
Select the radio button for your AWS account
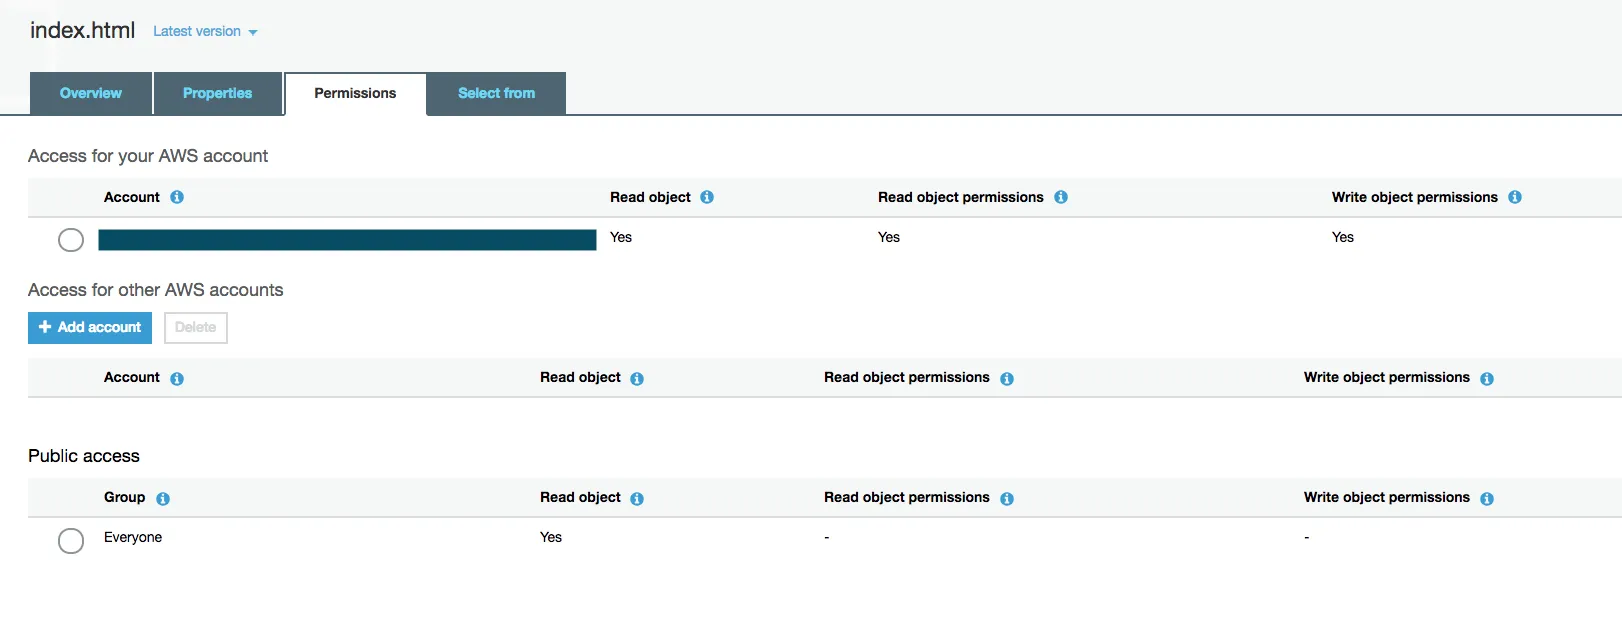coord(71,240)
